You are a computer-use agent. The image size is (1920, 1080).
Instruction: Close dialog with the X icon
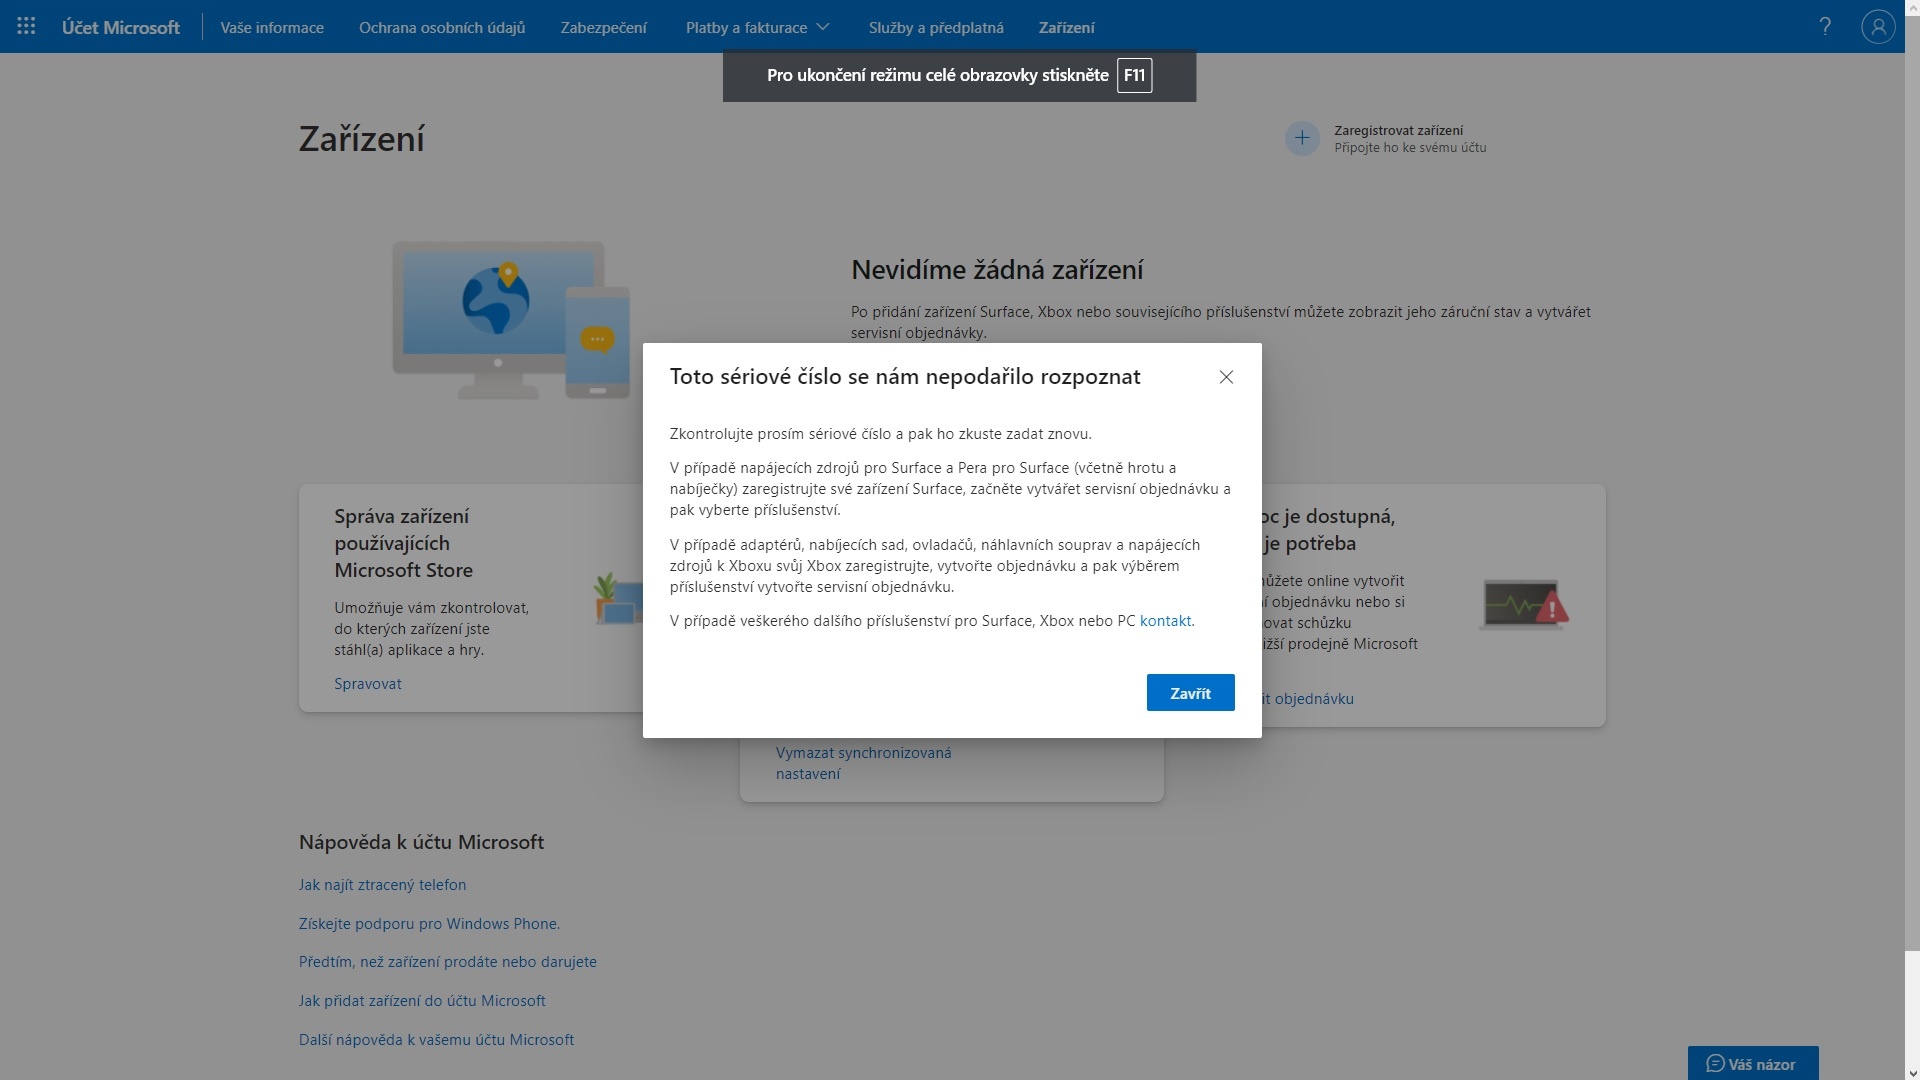coord(1226,377)
